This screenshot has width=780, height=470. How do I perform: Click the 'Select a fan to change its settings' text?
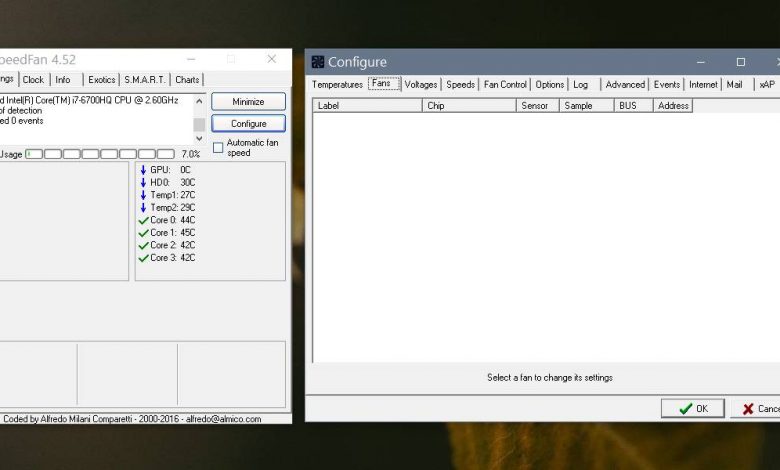coord(550,377)
